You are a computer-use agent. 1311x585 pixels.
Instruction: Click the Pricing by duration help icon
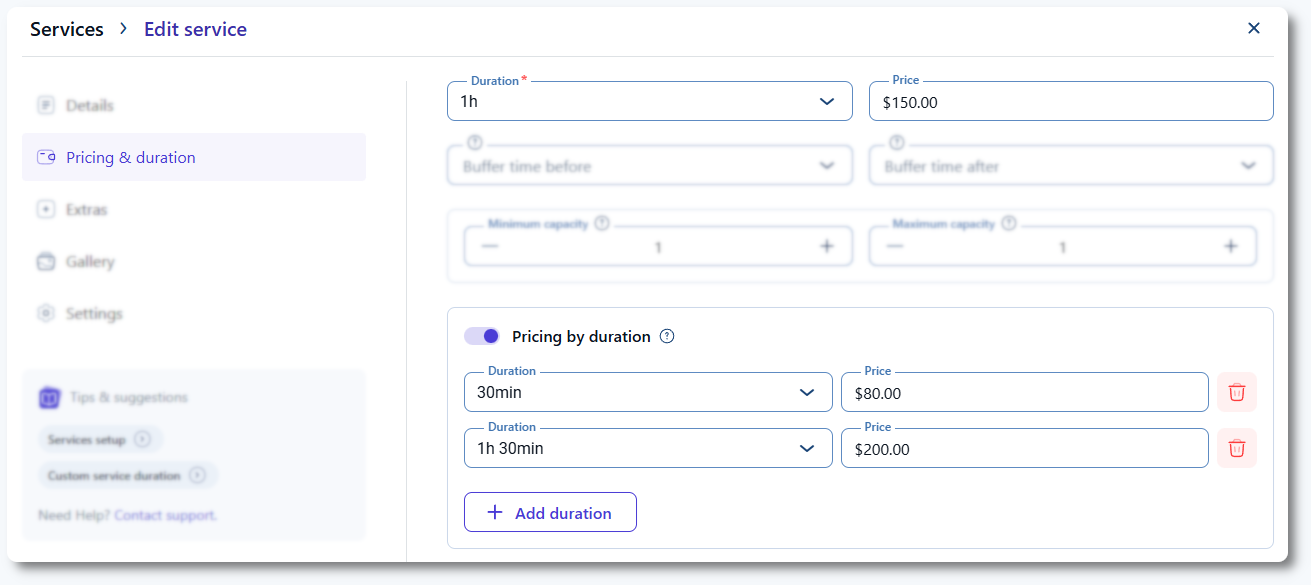pyautogui.click(x=667, y=337)
